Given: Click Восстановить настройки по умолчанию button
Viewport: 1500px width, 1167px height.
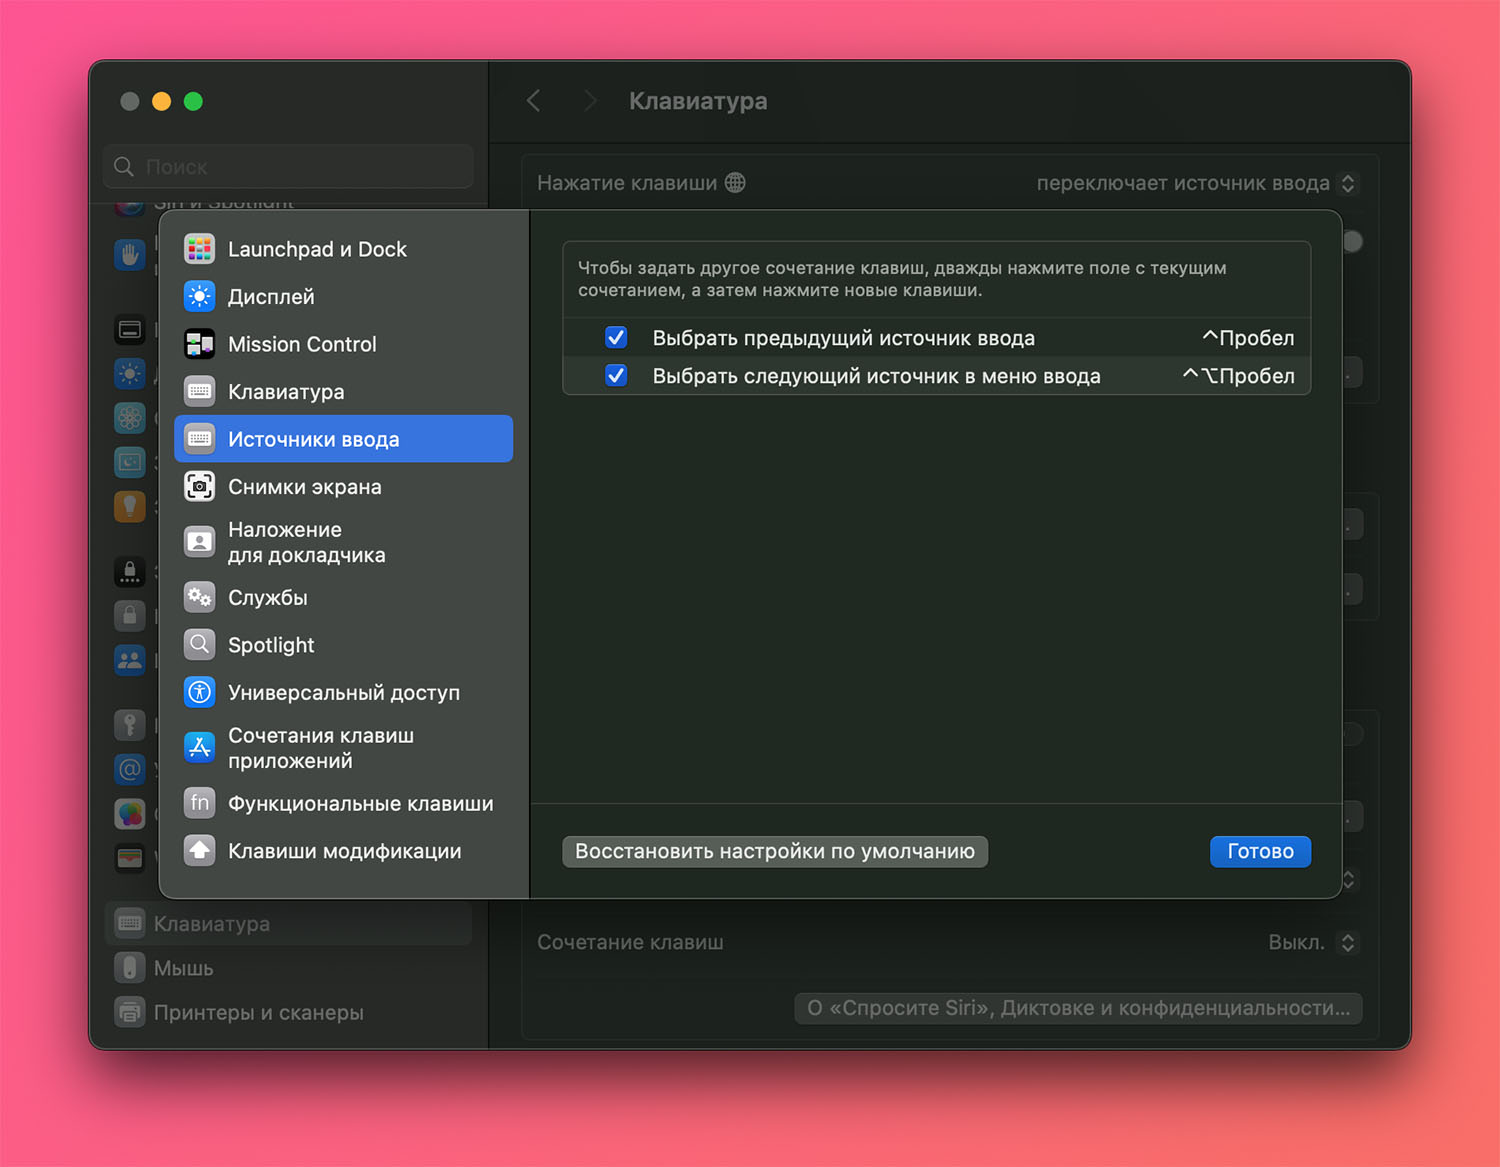Looking at the screenshot, I should 774,851.
